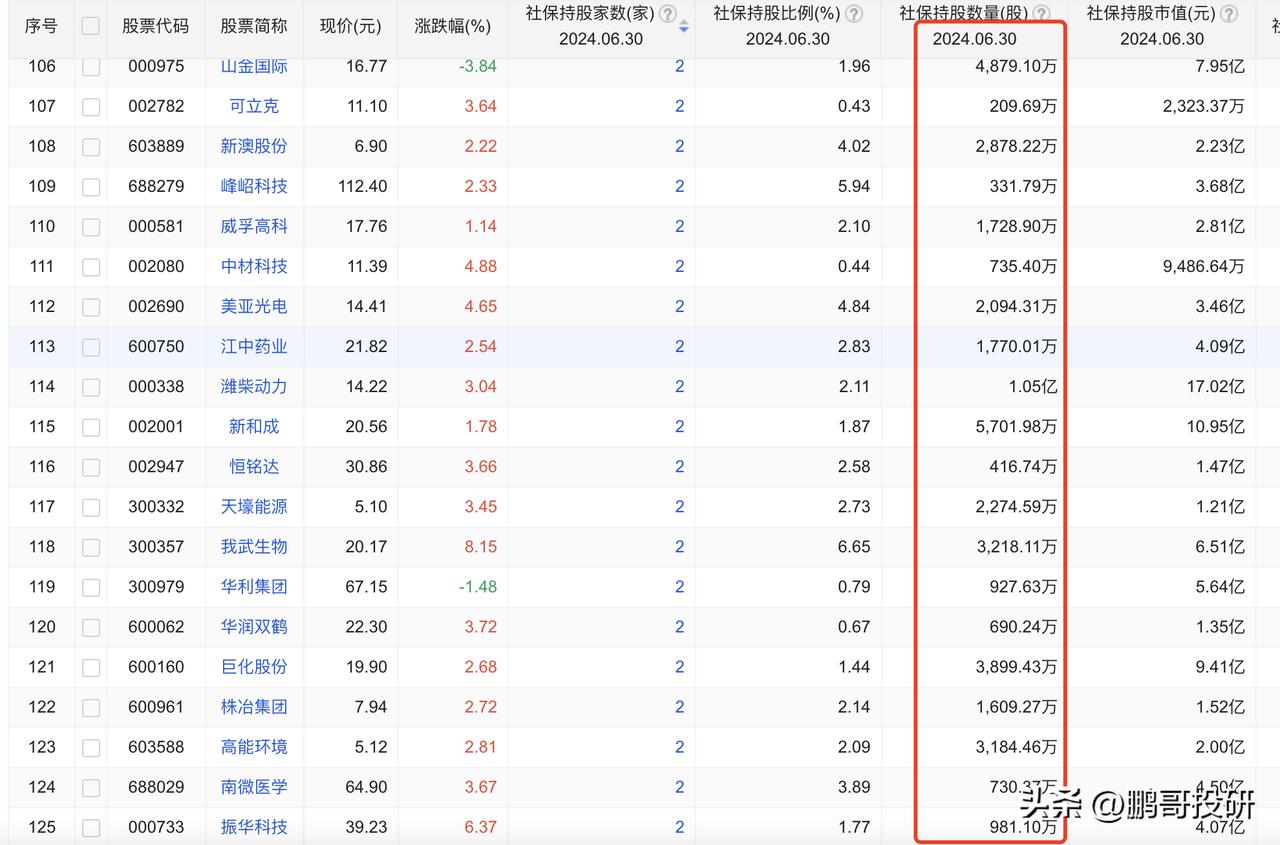
Task: Select stock code 300357
Action: tap(156, 546)
